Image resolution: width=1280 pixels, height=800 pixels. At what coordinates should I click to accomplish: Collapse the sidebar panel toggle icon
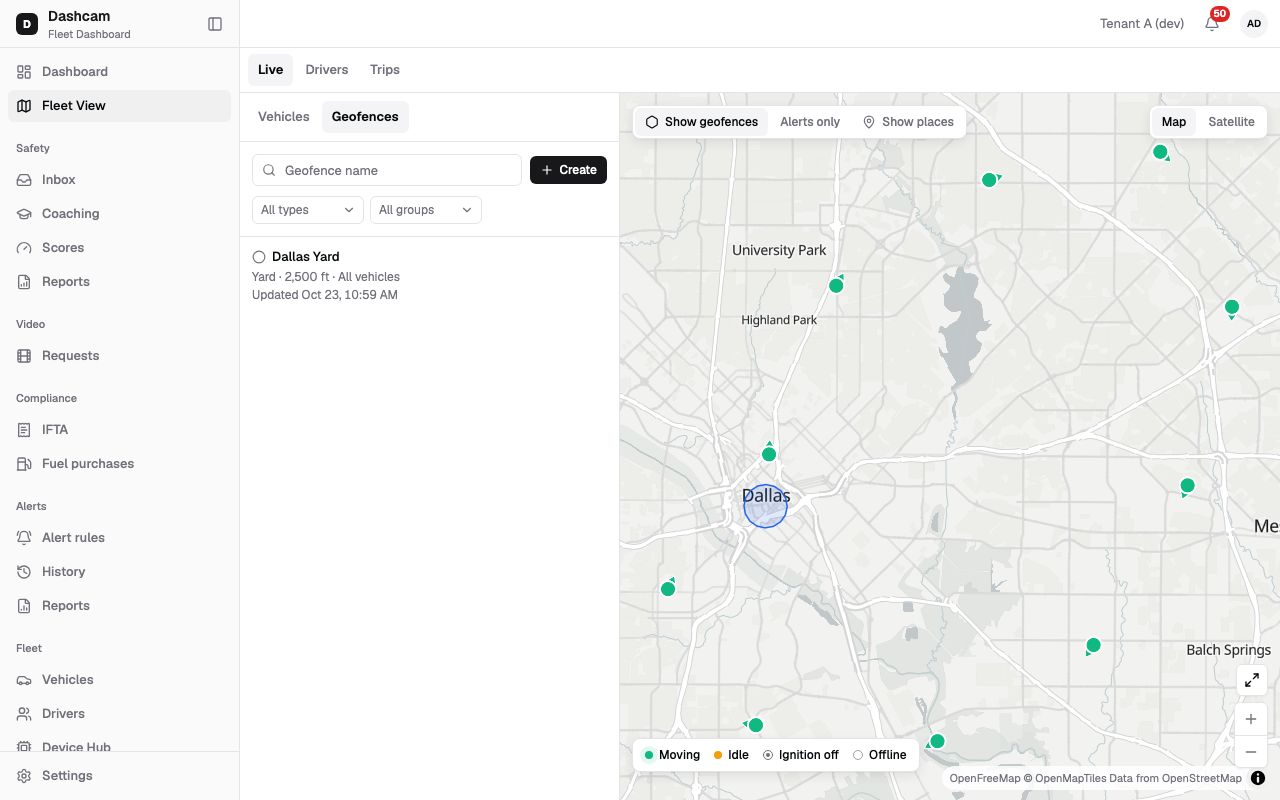[215, 24]
